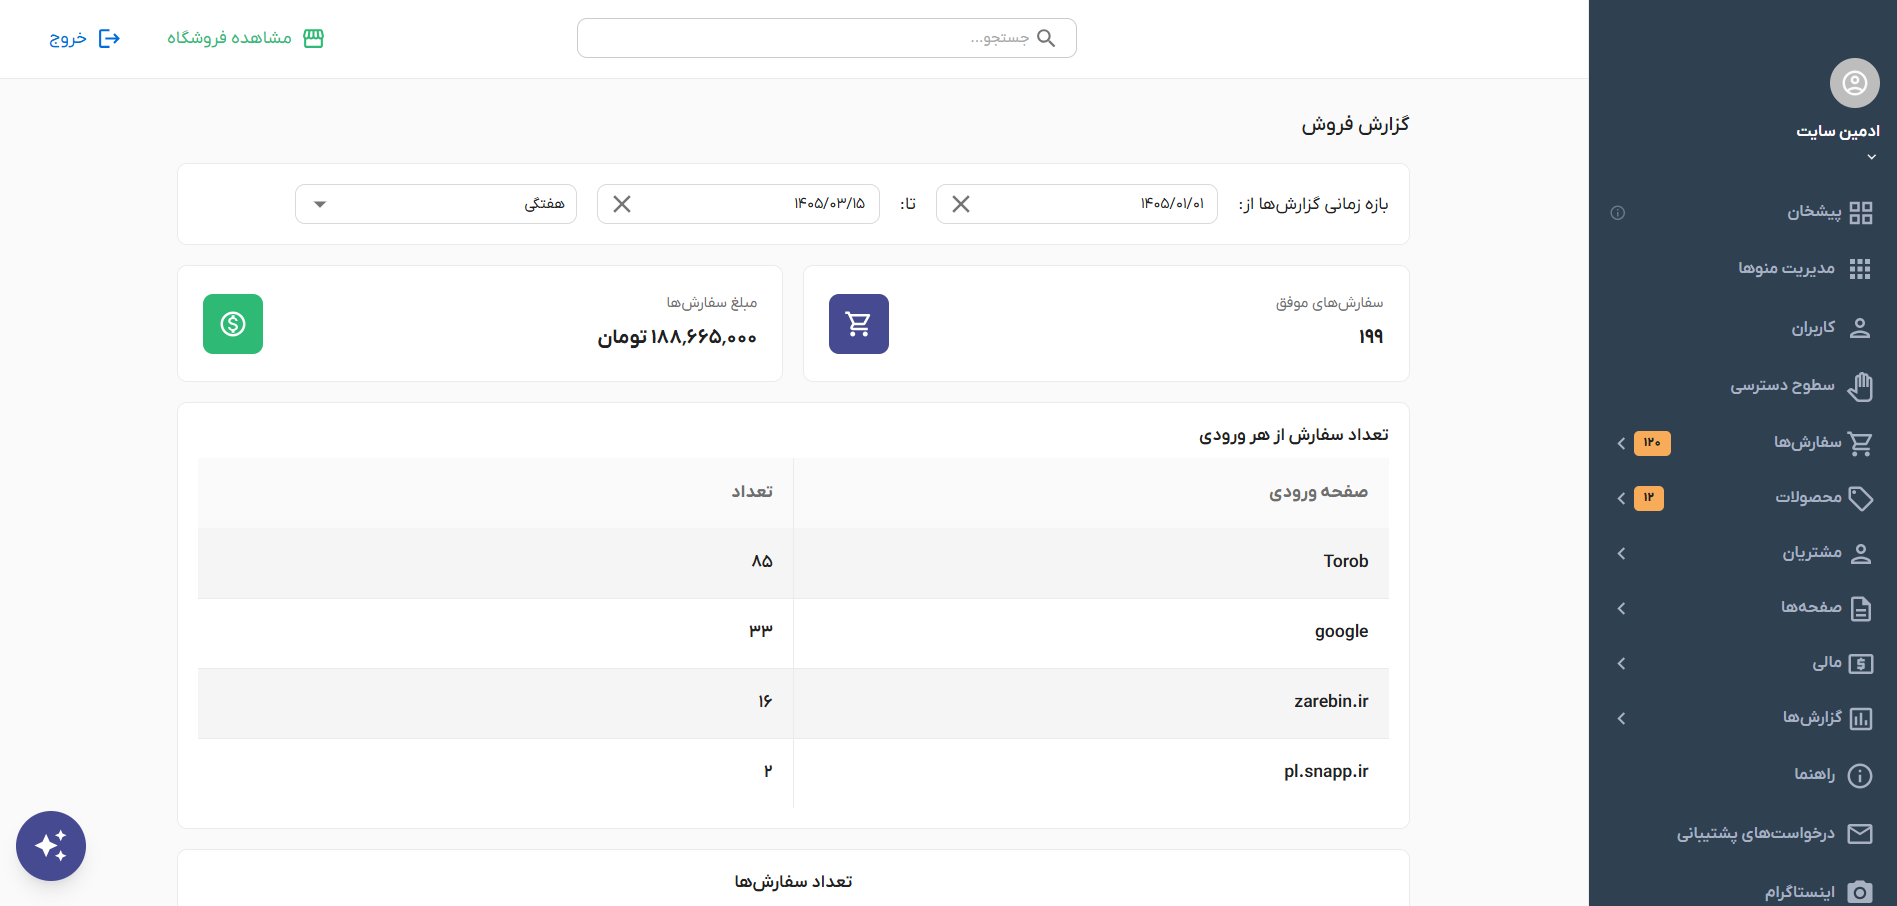
Task: Click the camera icon beside اینستاگرام
Action: (1860, 892)
